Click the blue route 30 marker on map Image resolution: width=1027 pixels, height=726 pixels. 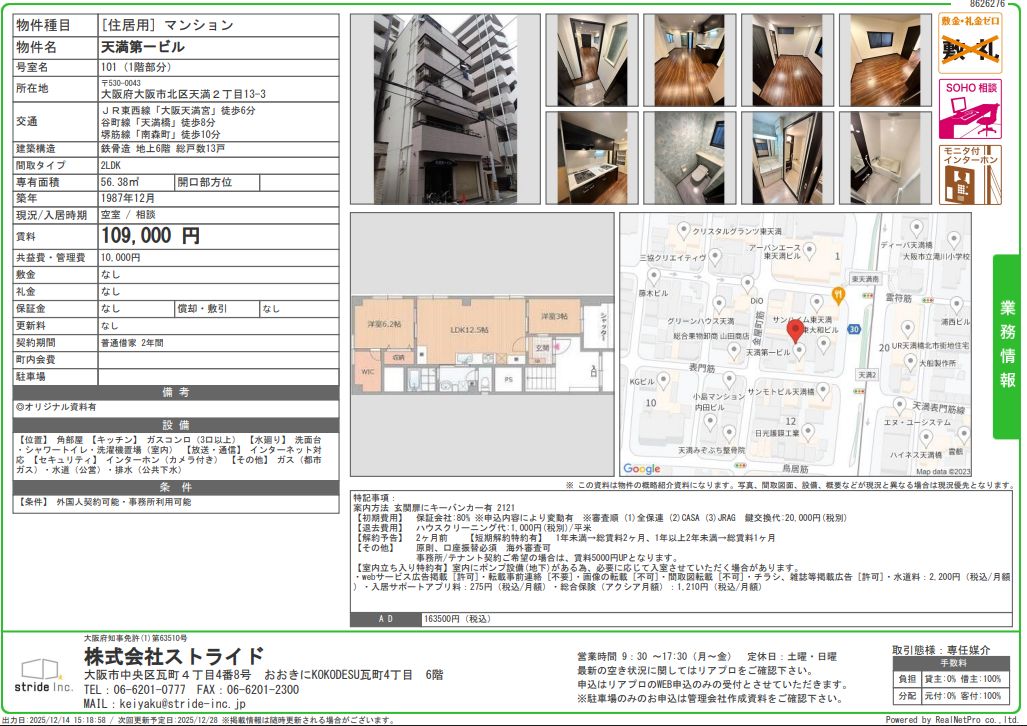(853, 328)
